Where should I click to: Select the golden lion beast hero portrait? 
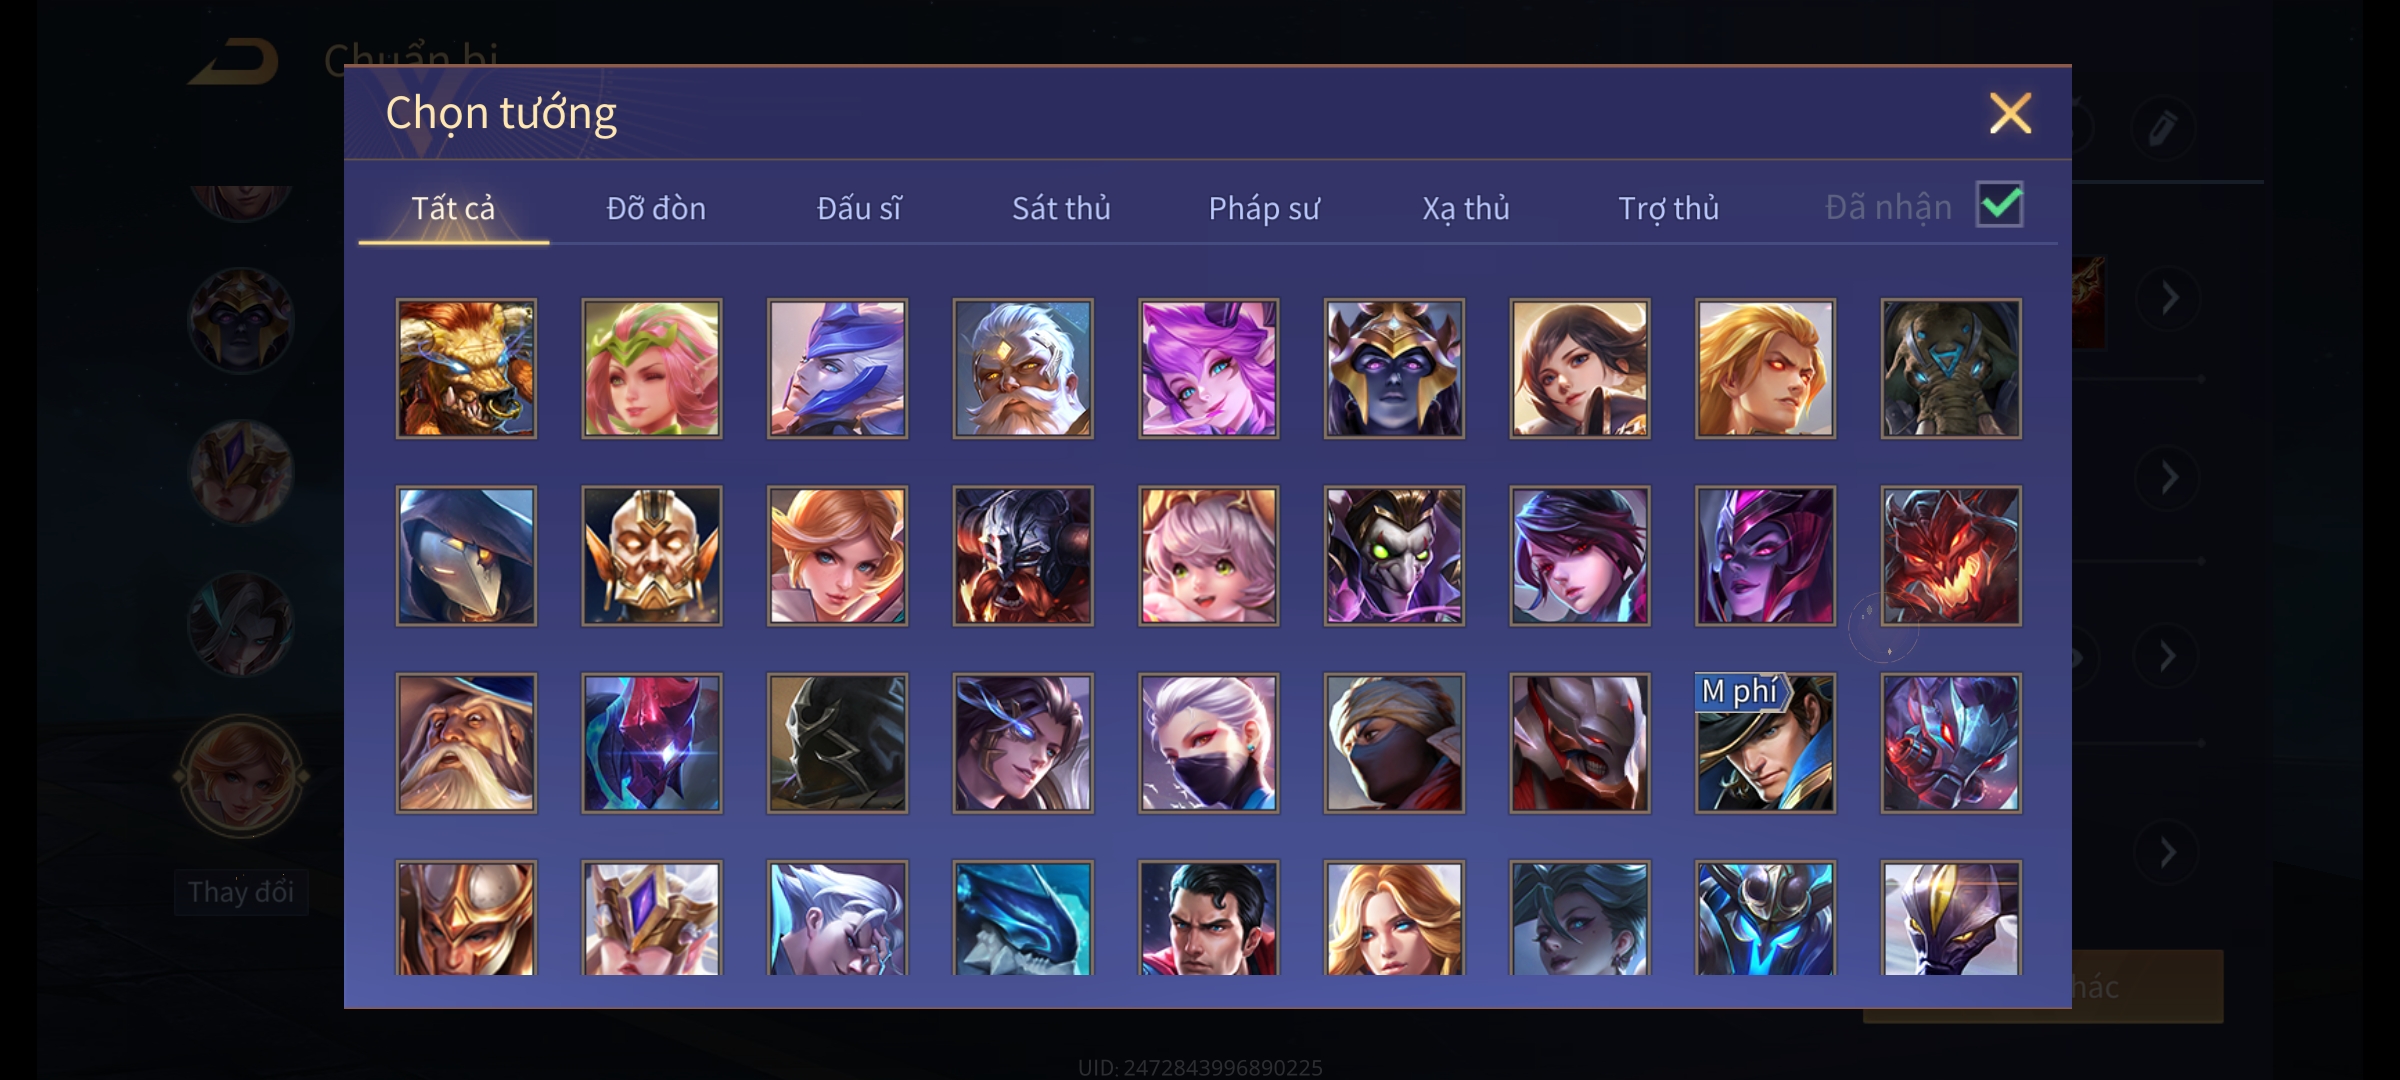click(466, 368)
